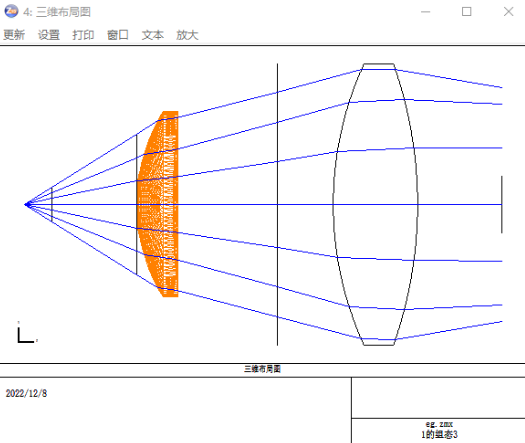
Task: Open the 文本 menu
Action: [153, 35]
